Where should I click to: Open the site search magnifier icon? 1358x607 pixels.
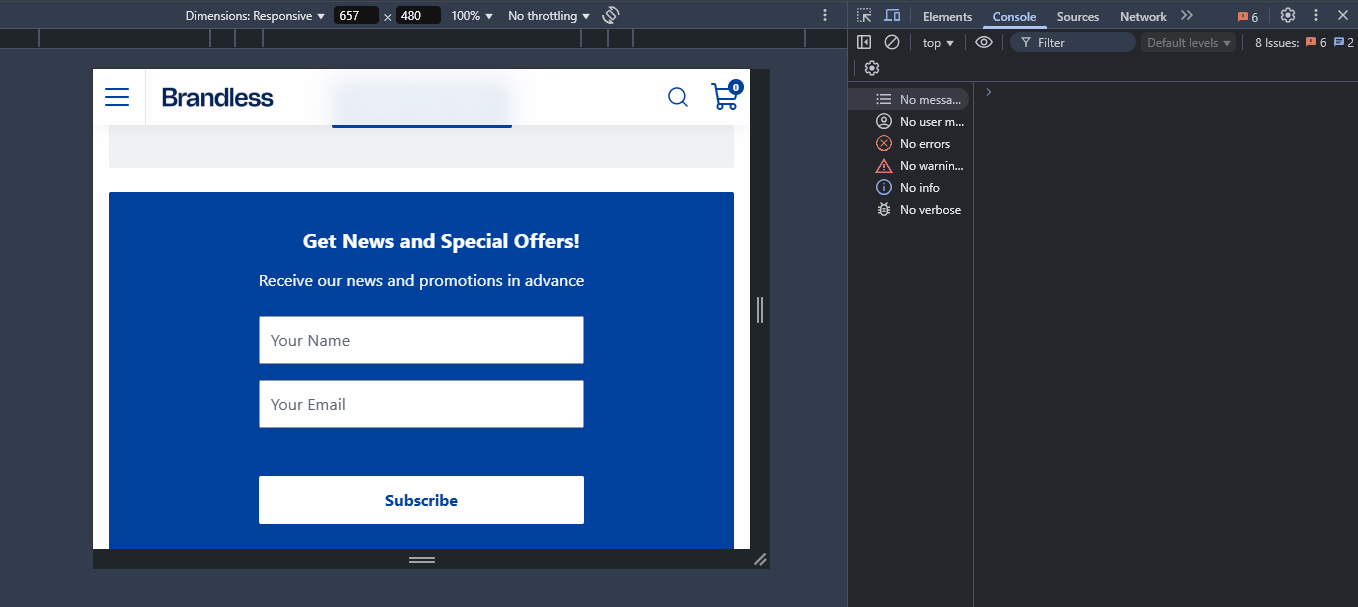pyautogui.click(x=678, y=97)
